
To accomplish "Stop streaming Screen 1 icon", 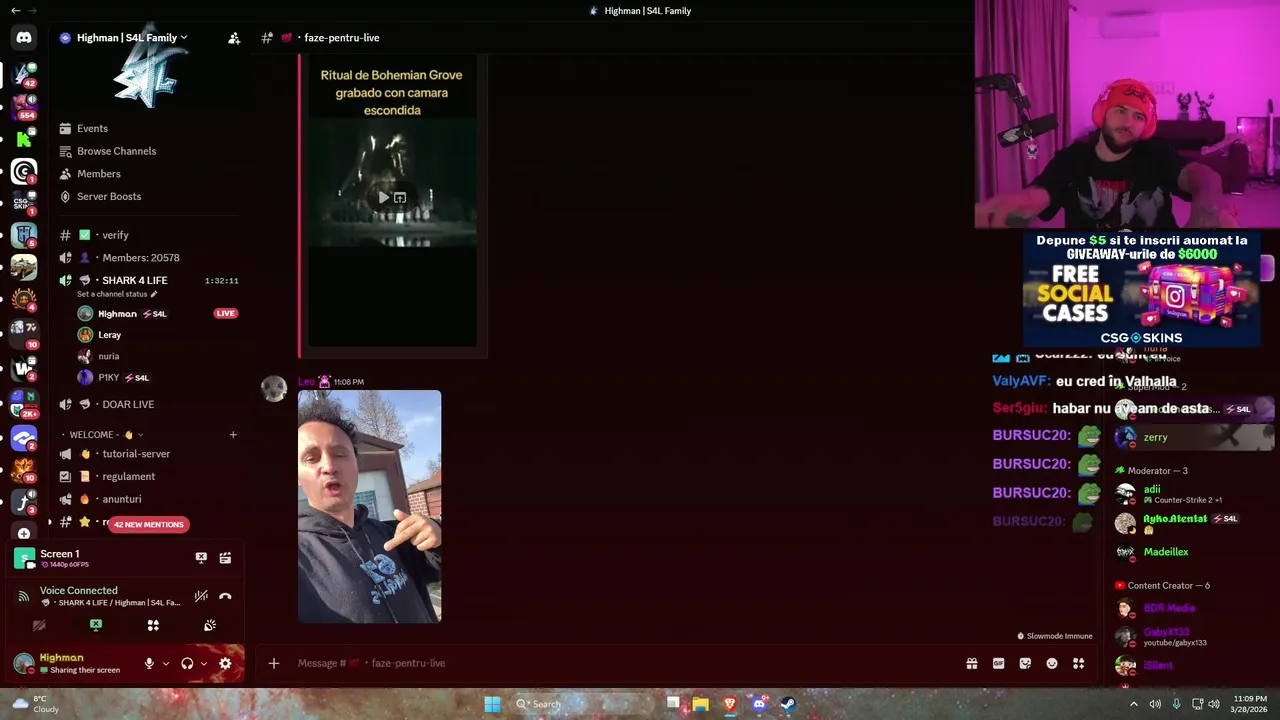I will tap(201, 558).
